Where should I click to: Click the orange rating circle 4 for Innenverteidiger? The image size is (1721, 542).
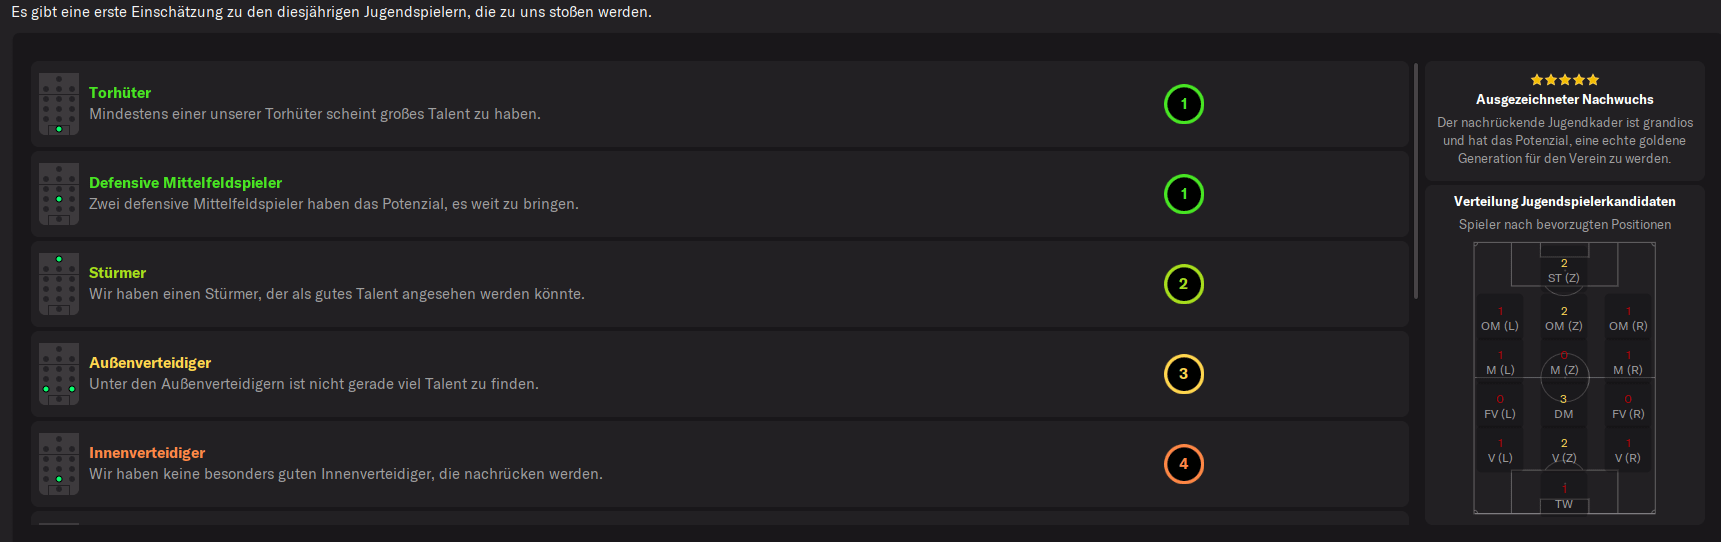coord(1184,464)
